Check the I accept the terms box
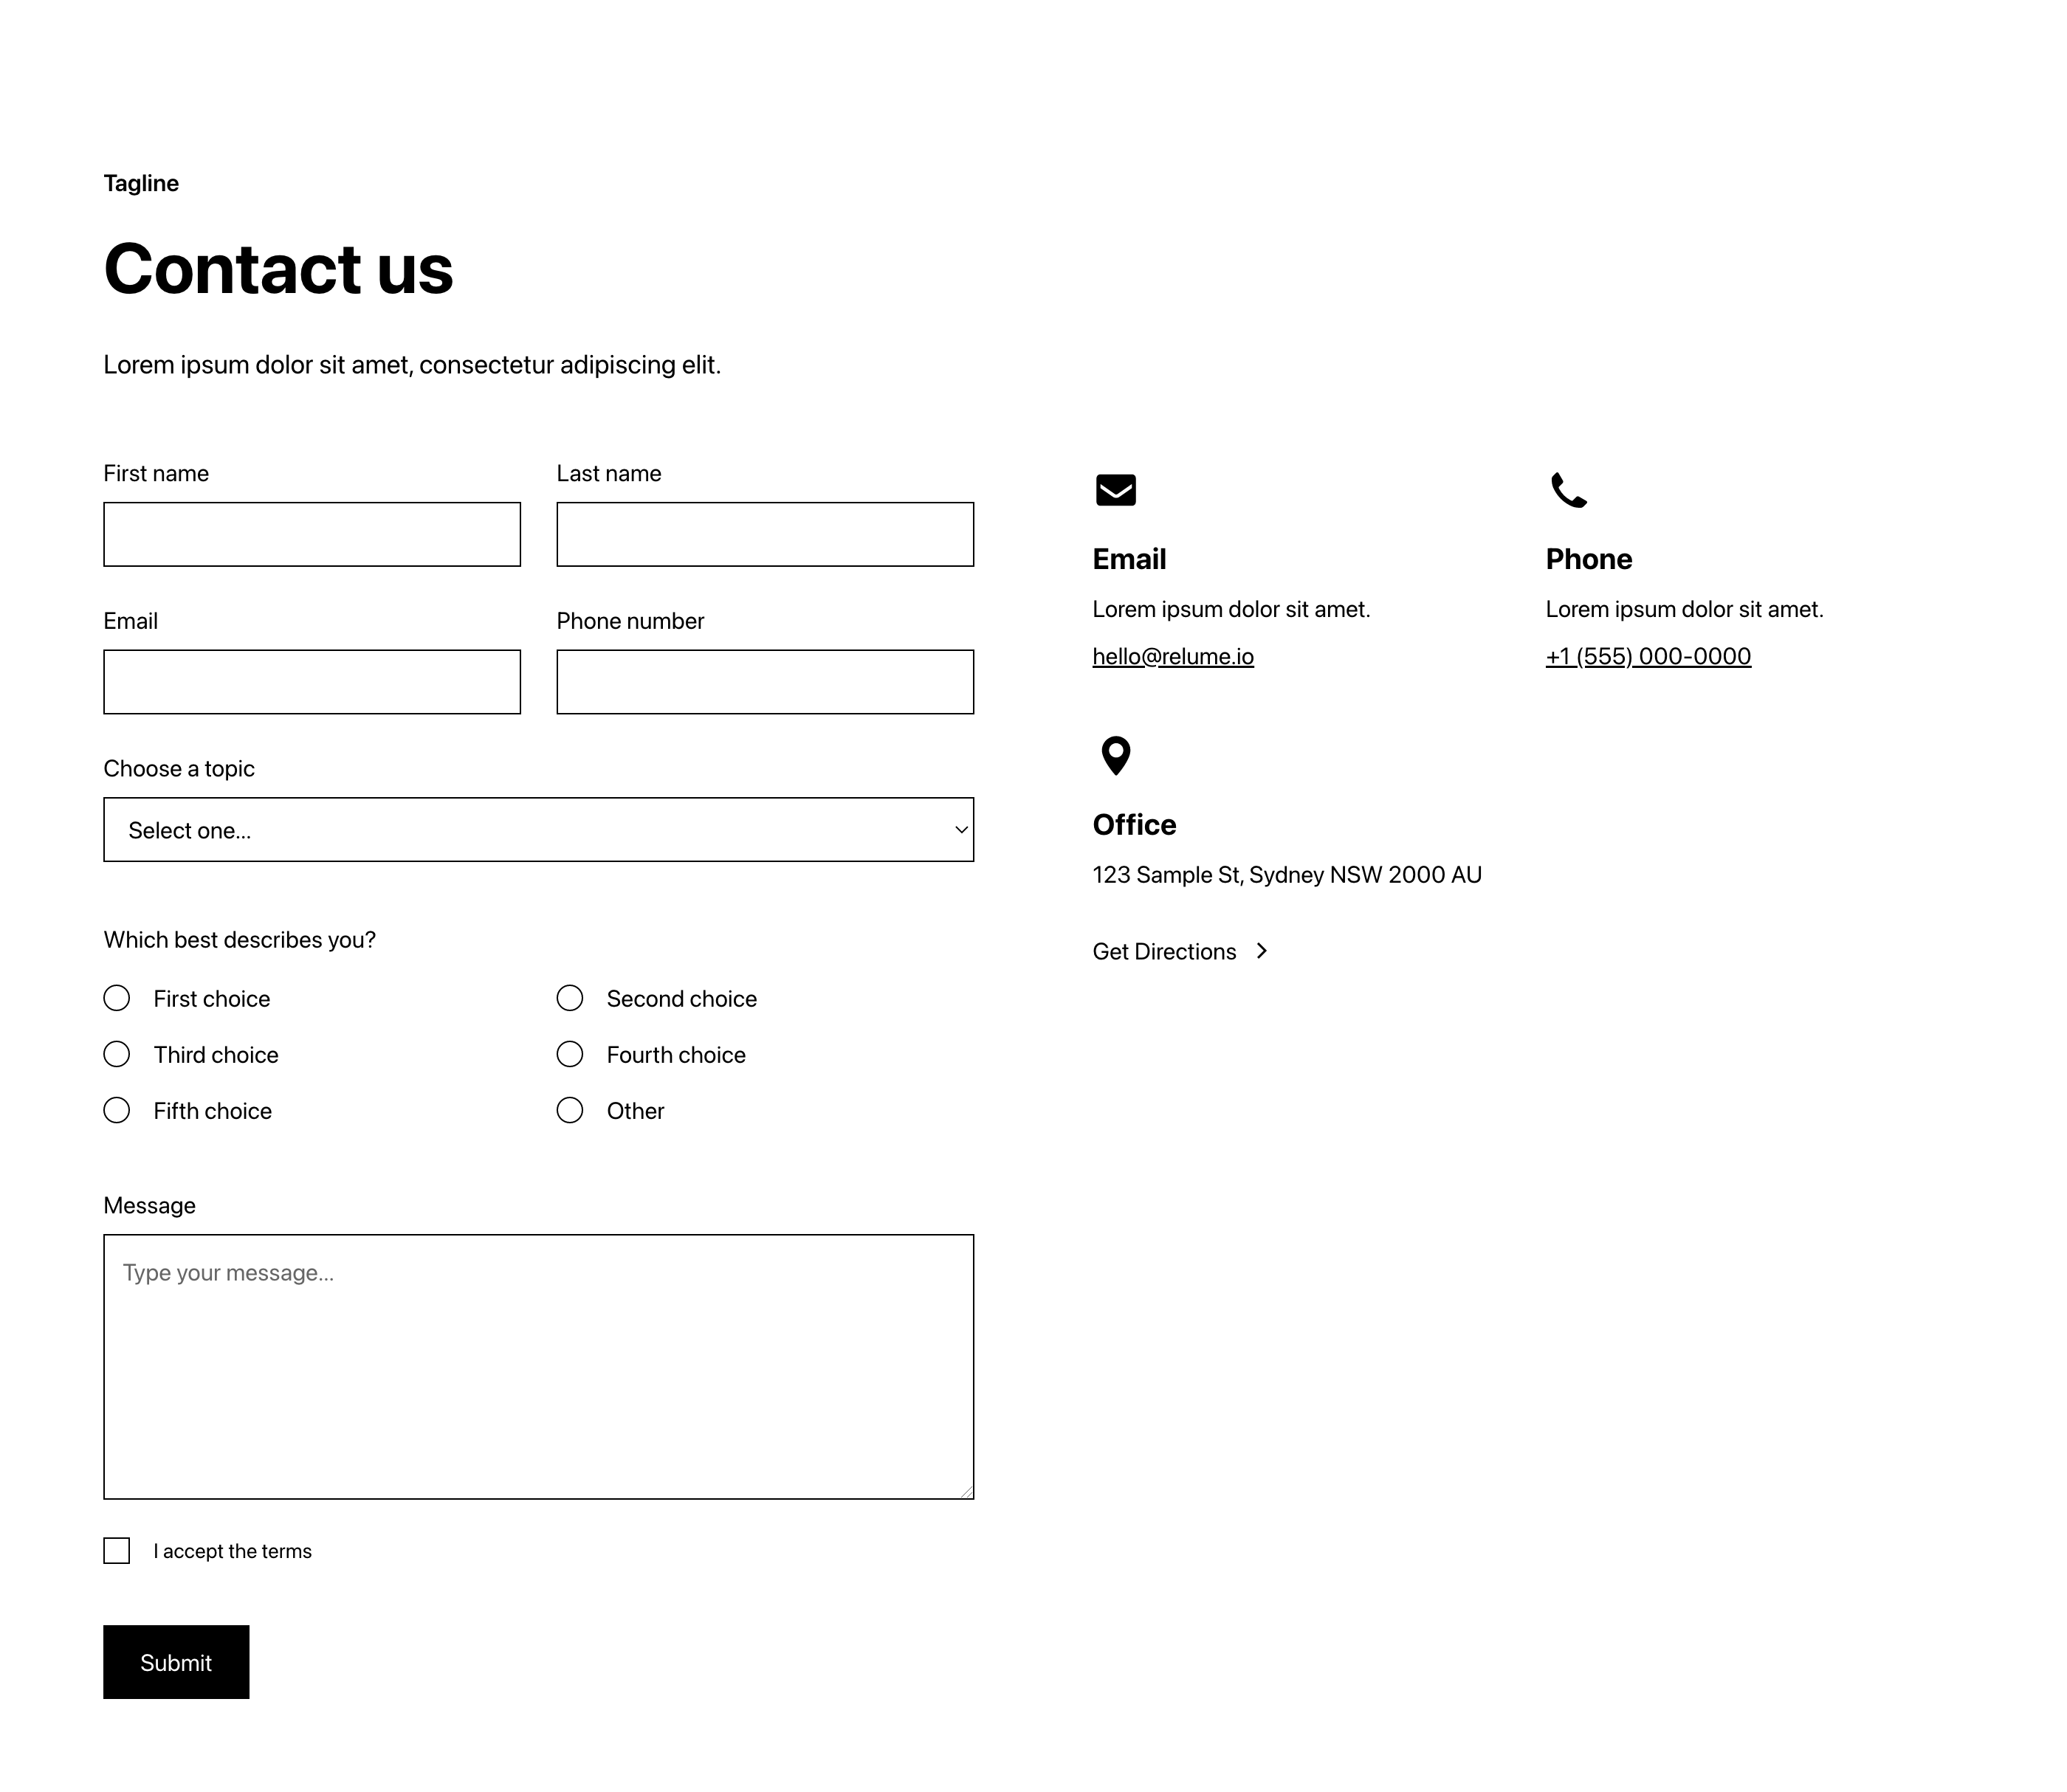Image resolution: width=2067 pixels, height=1792 pixels. (x=117, y=1551)
